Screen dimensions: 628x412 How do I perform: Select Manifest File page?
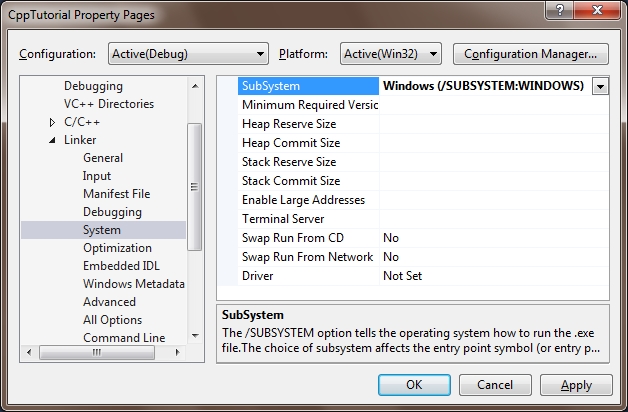tap(117, 194)
